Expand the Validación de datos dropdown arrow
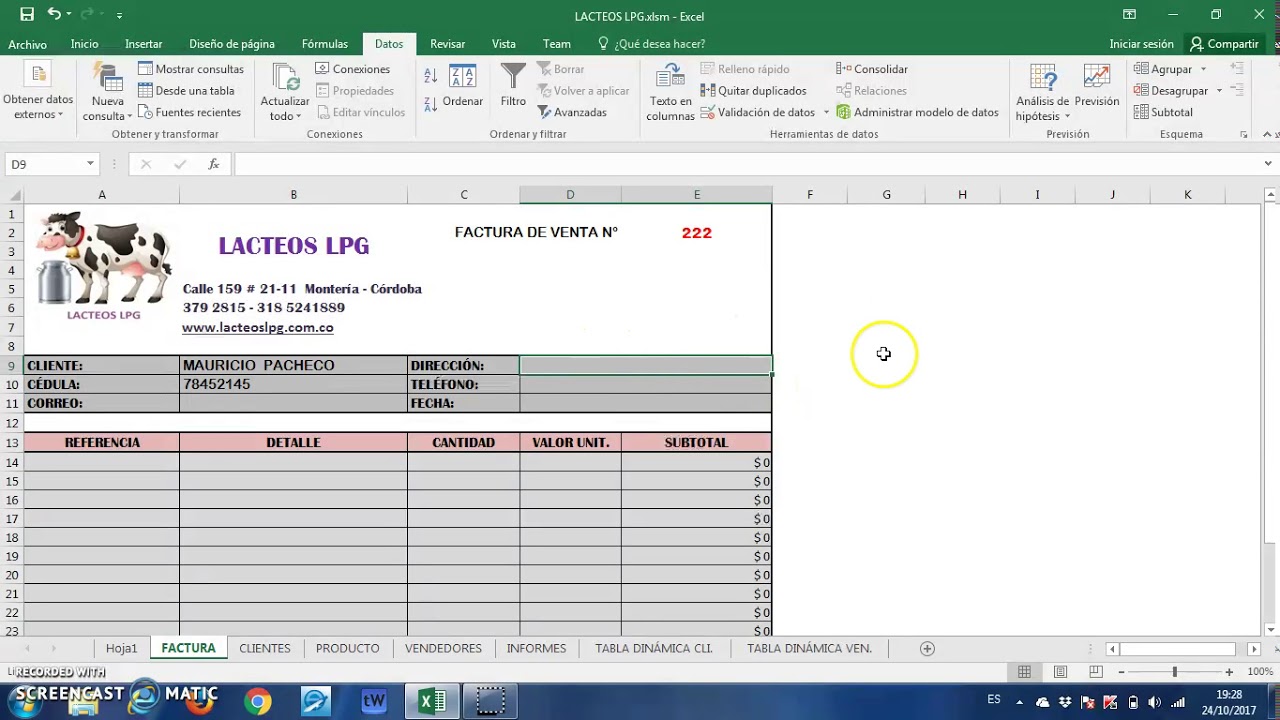The image size is (1280, 720). 826,112
